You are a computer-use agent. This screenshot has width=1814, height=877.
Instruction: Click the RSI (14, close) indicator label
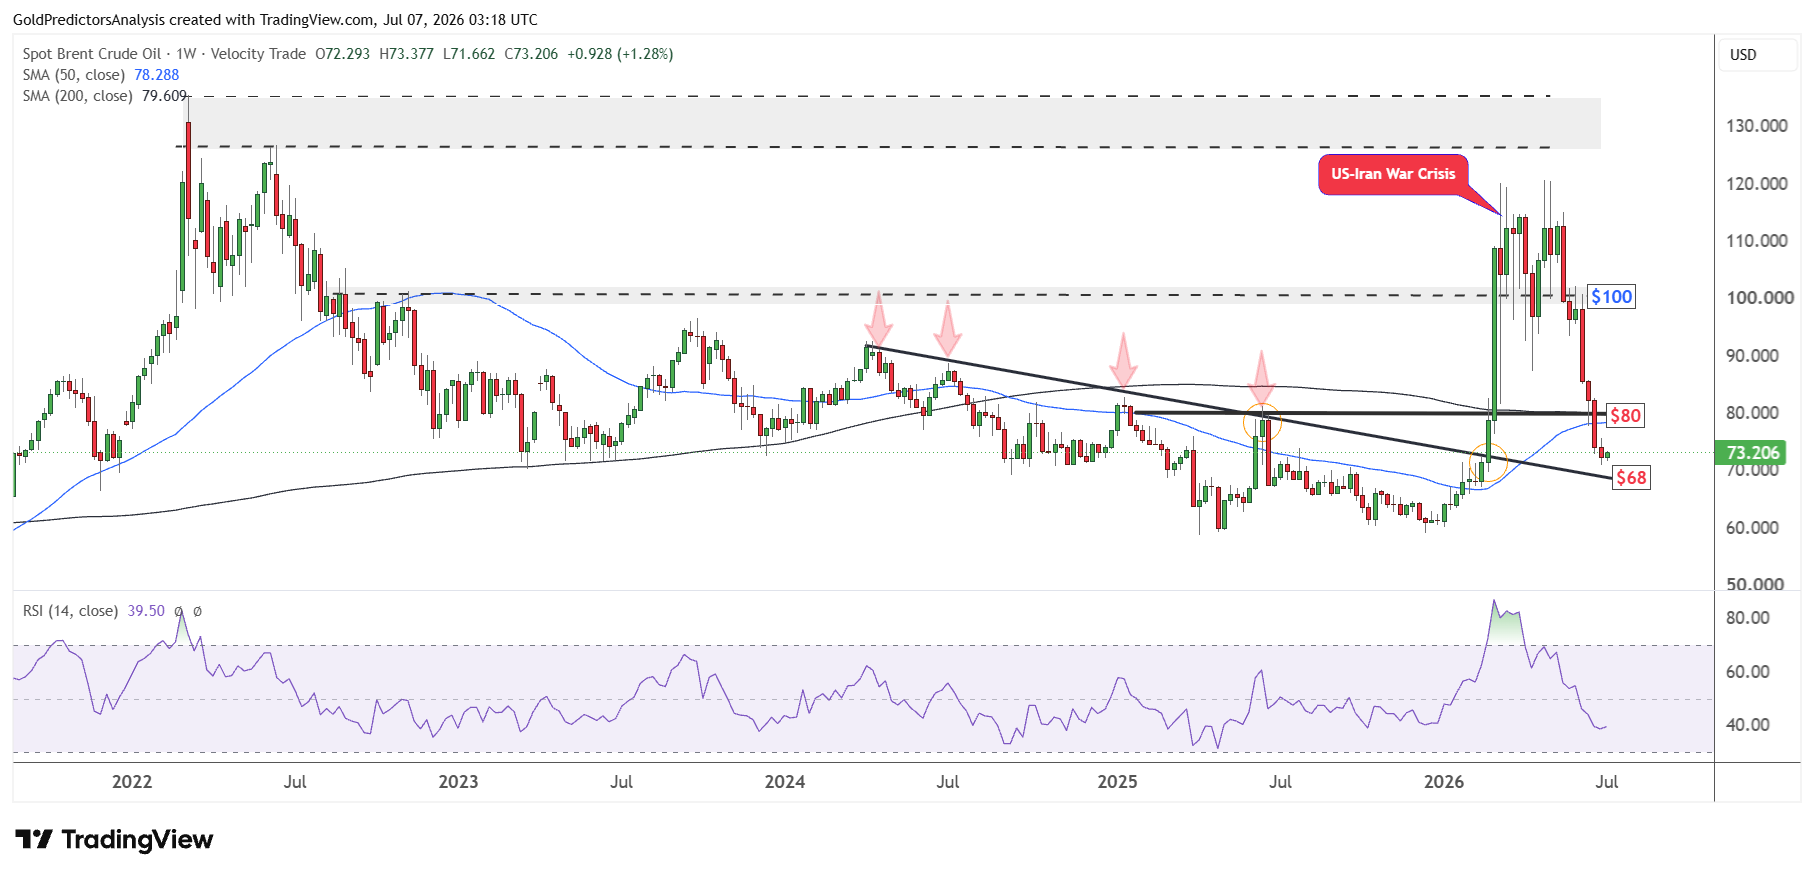click(70, 611)
